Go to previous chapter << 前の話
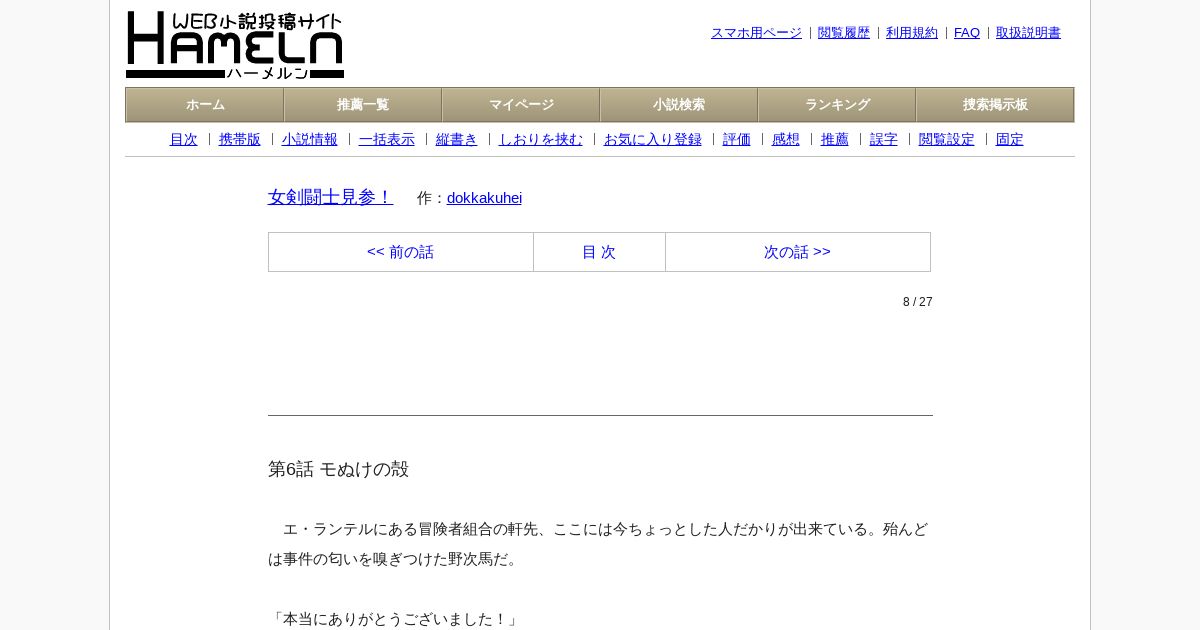Image resolution: width=1200 pixels, height=630 pixels. (401, 252)
